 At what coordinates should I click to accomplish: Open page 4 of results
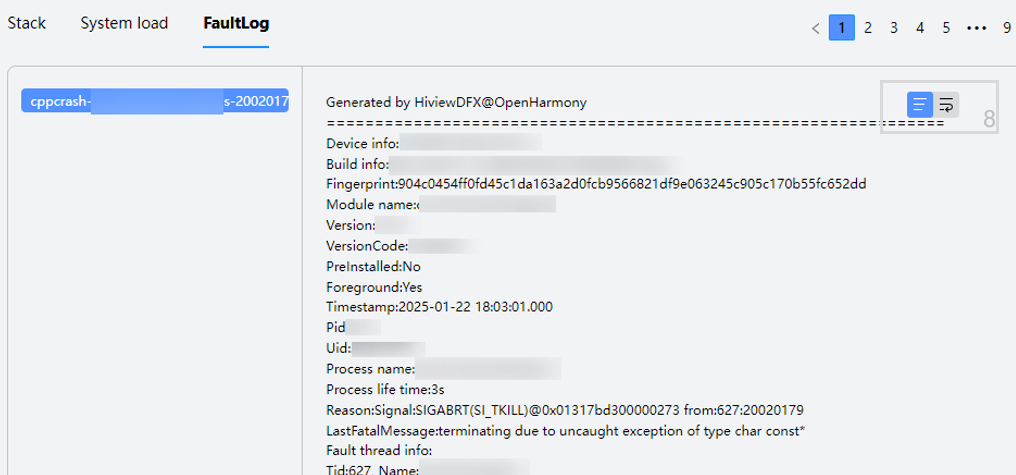[920, 28]
